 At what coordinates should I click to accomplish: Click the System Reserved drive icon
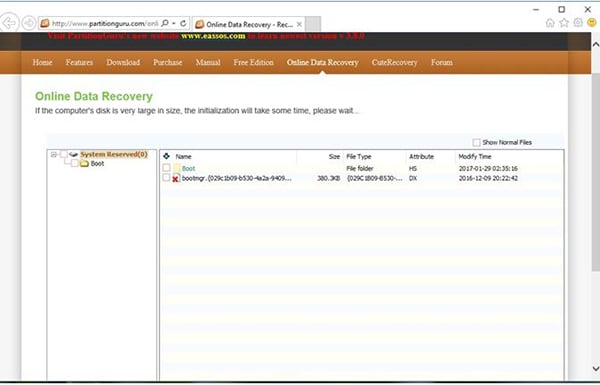point(73,155)
